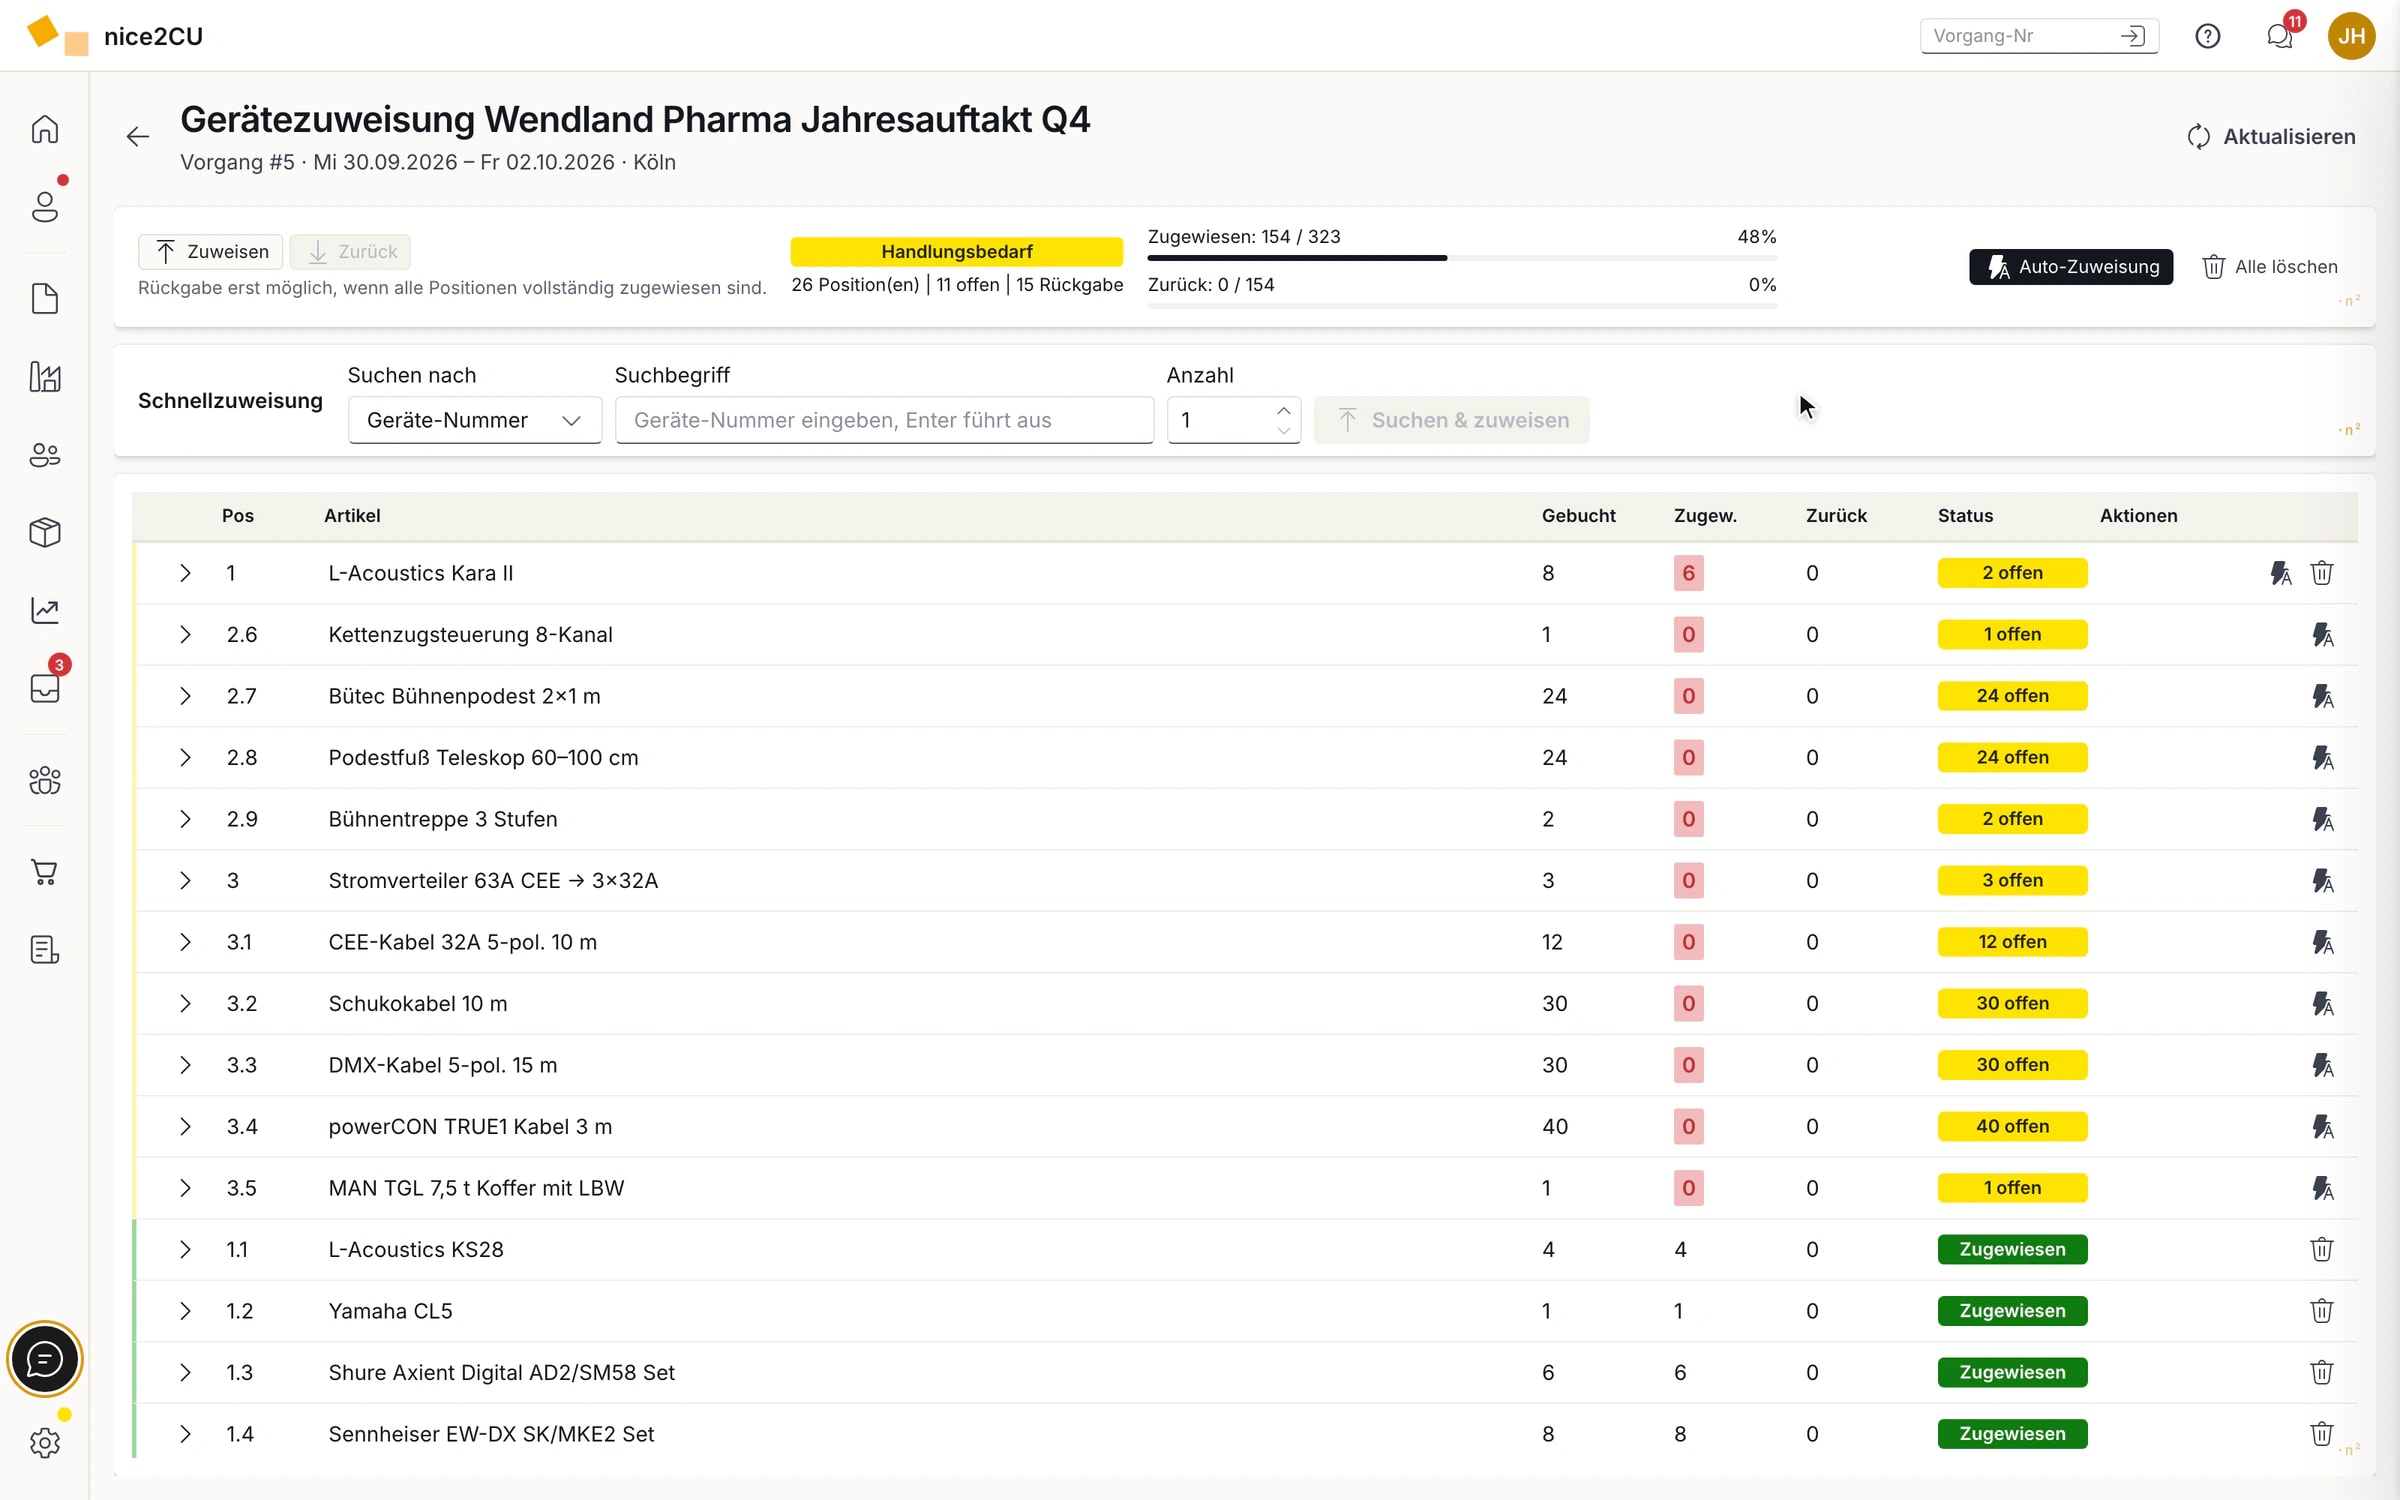
Task: Auto-assign the MAN TGL 7,5 t row
Action: tap(2322, 1188)
